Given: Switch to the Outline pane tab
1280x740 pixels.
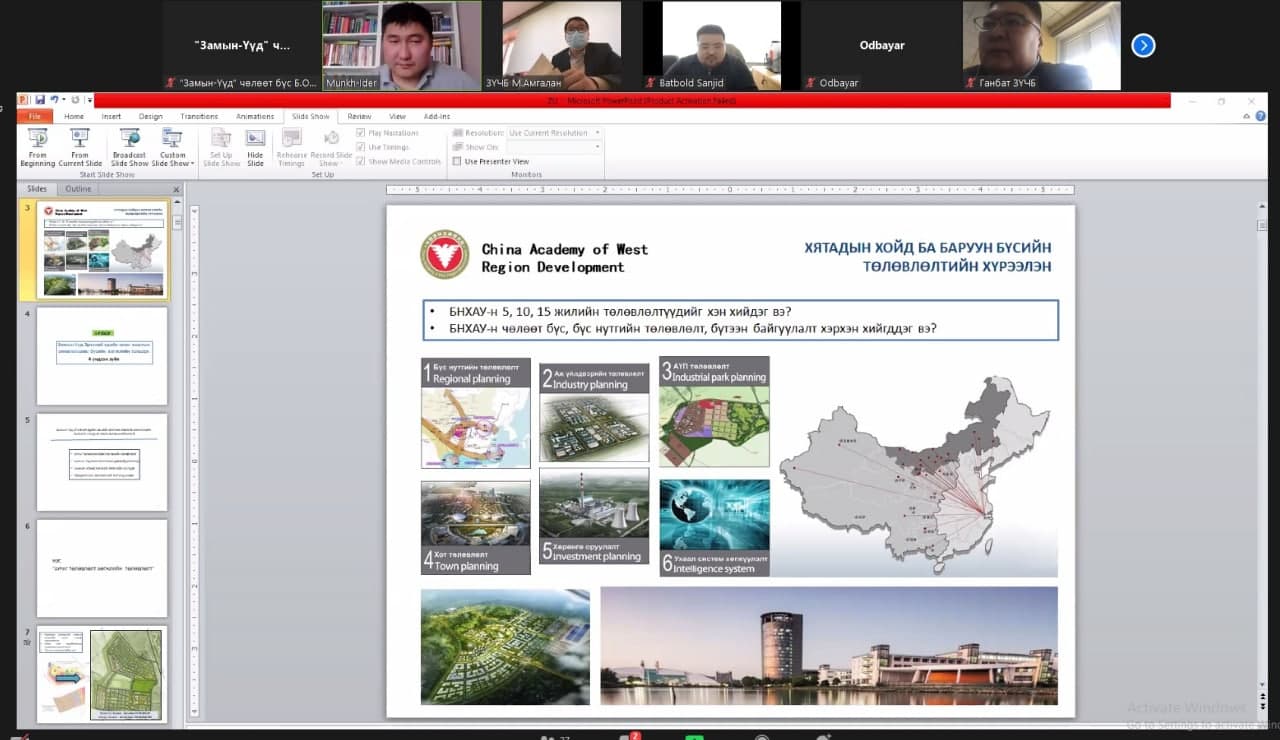Looking at the screenshot, I should pyautogui.click(x=78, y=189).
